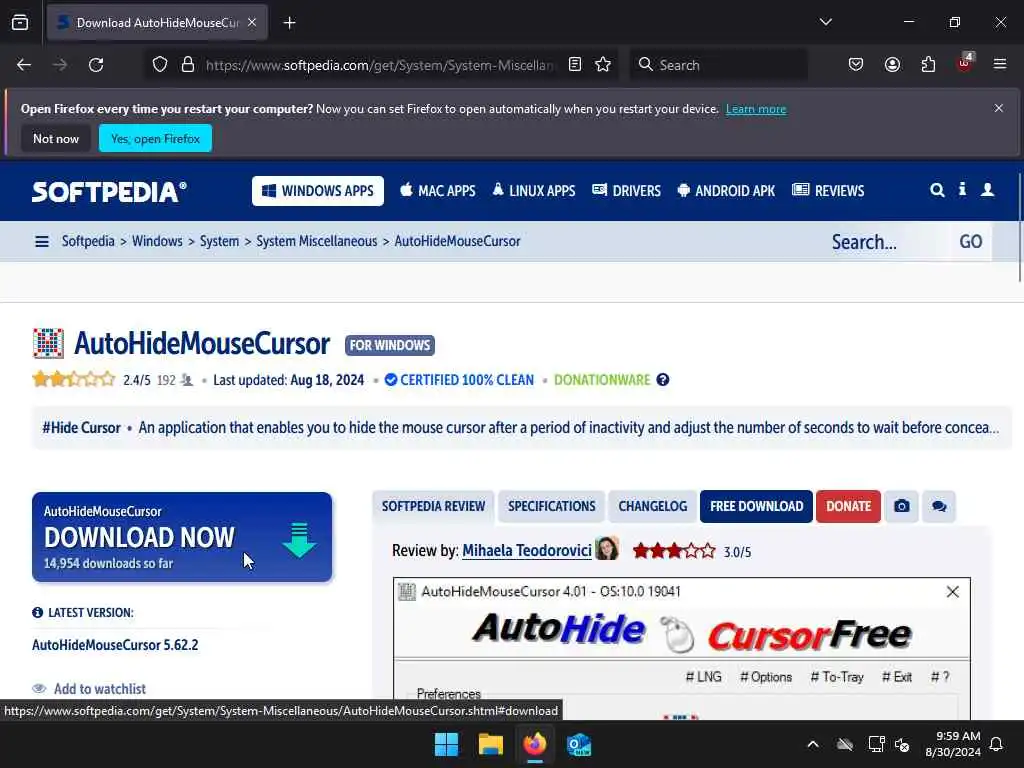Select Linux Apps menu
Screen dimensions: 1024x768
[534, 191]
